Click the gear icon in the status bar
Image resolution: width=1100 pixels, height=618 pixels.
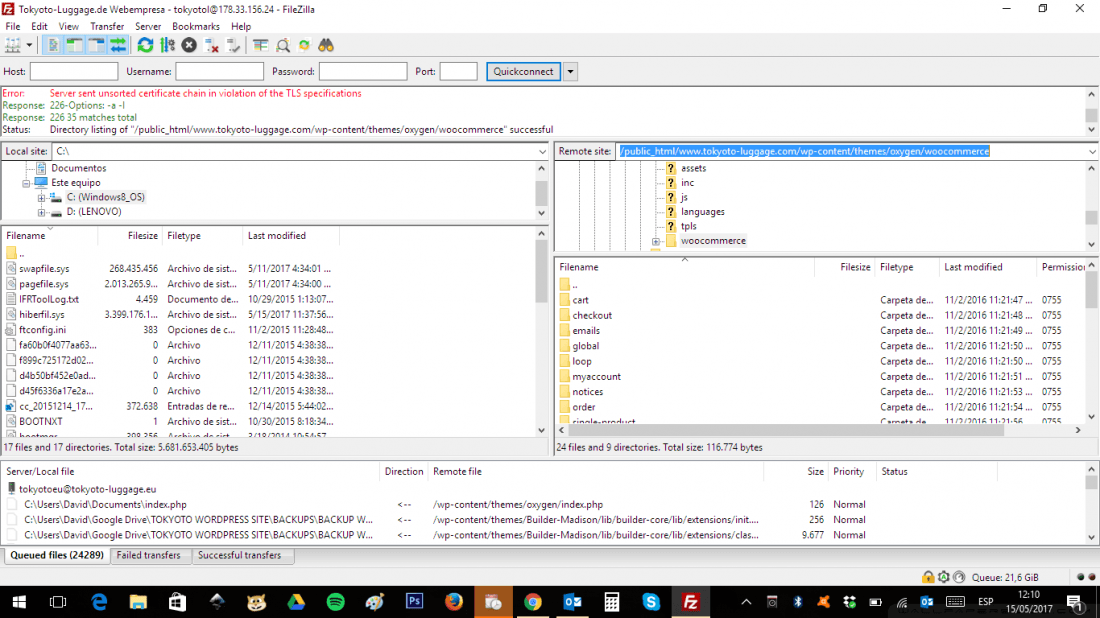point(944,577)
